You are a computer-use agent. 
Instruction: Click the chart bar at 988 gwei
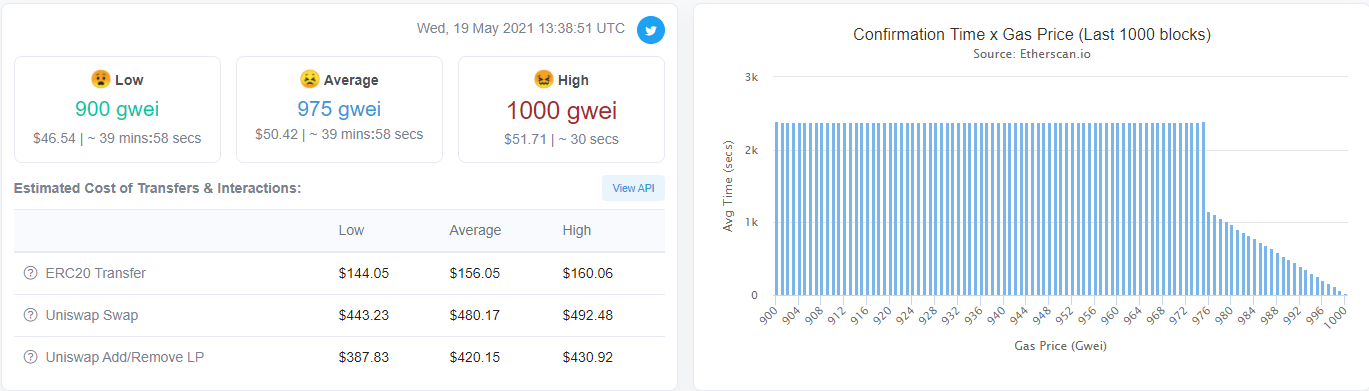pos(1278,274)
